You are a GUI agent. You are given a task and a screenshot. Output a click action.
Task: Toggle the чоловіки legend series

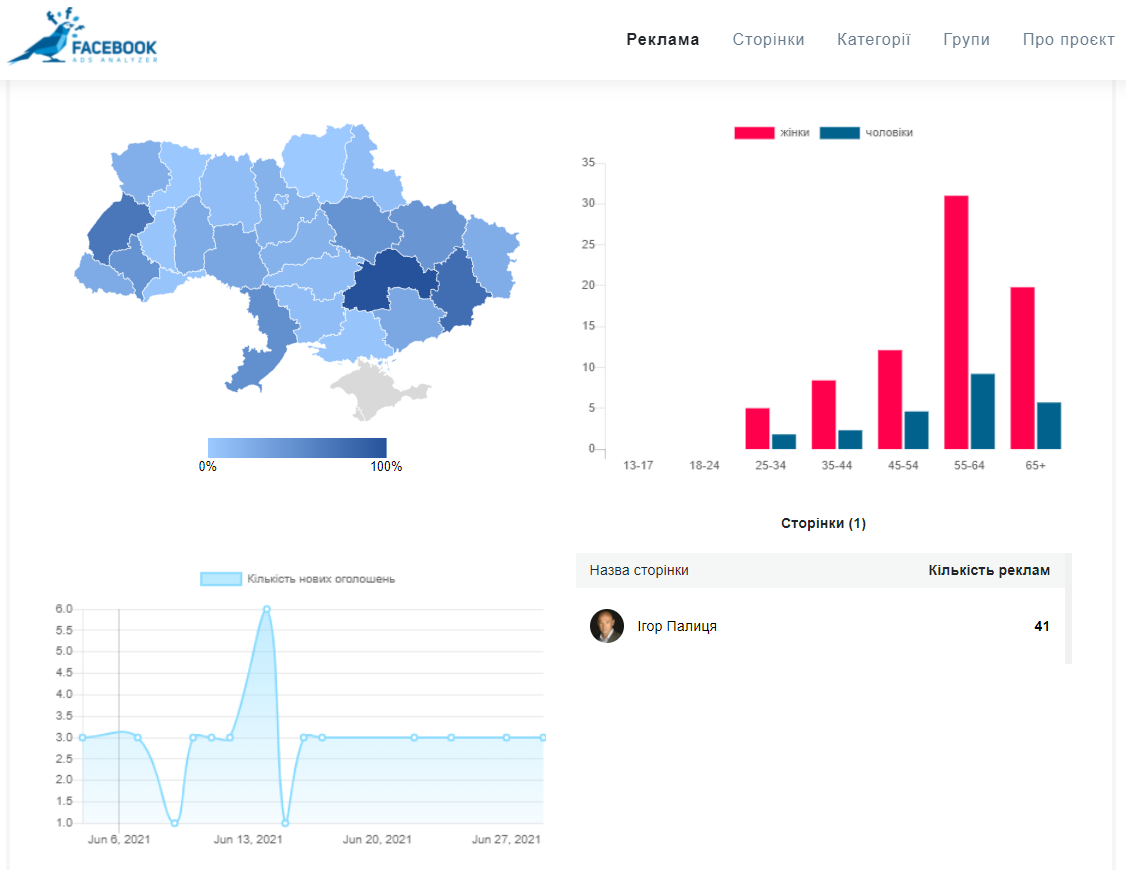[866, 133]
